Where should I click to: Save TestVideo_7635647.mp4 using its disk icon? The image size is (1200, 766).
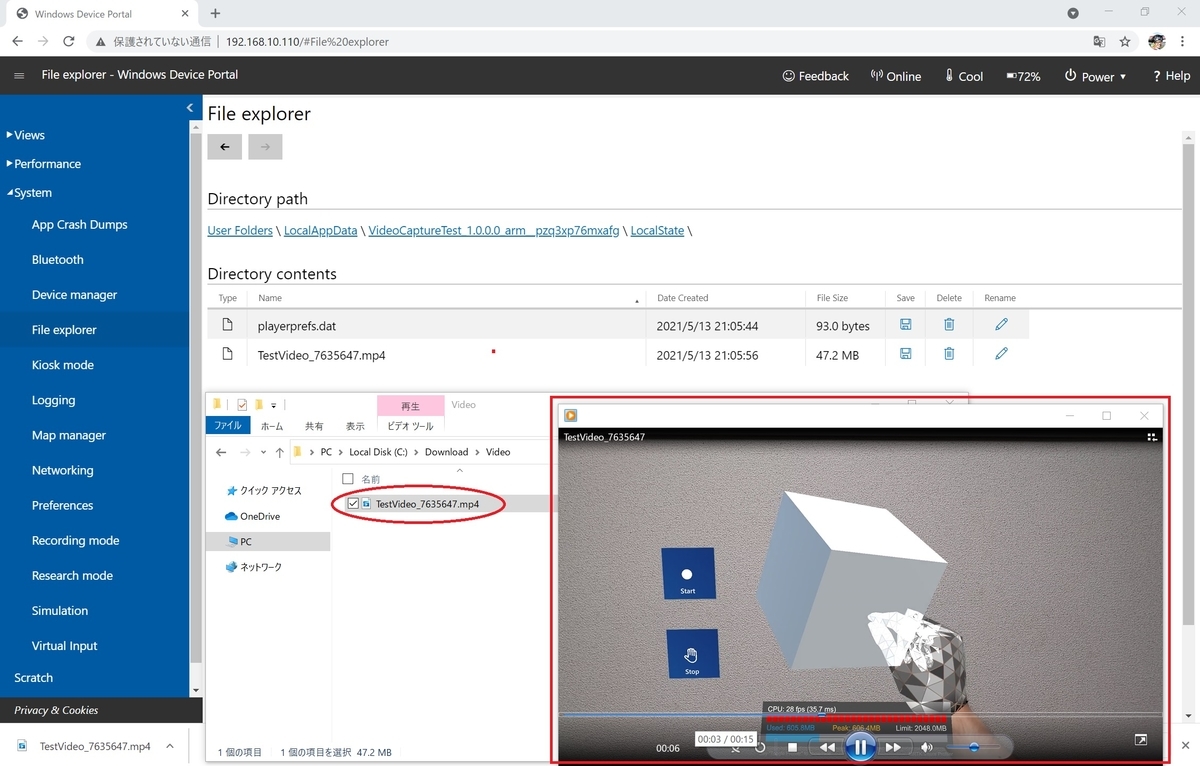point(906,354)
